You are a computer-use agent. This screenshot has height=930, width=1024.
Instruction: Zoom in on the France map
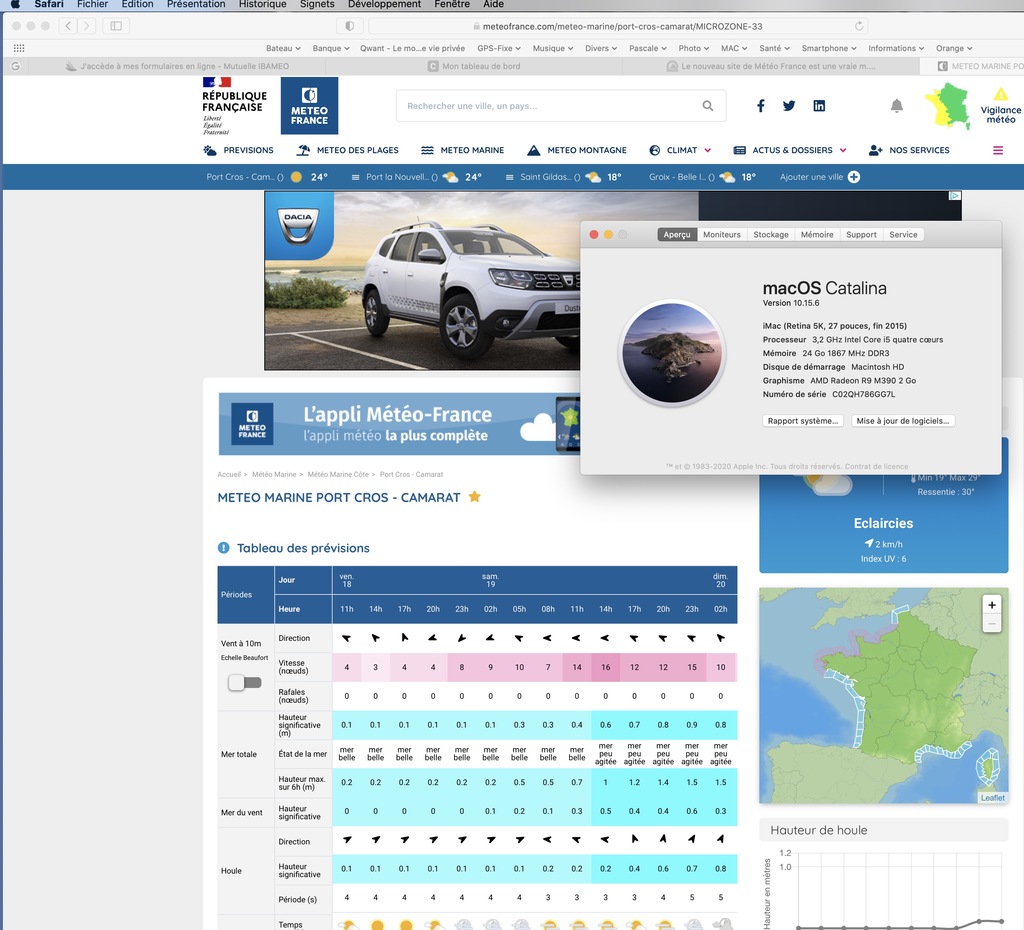point(992,605)
